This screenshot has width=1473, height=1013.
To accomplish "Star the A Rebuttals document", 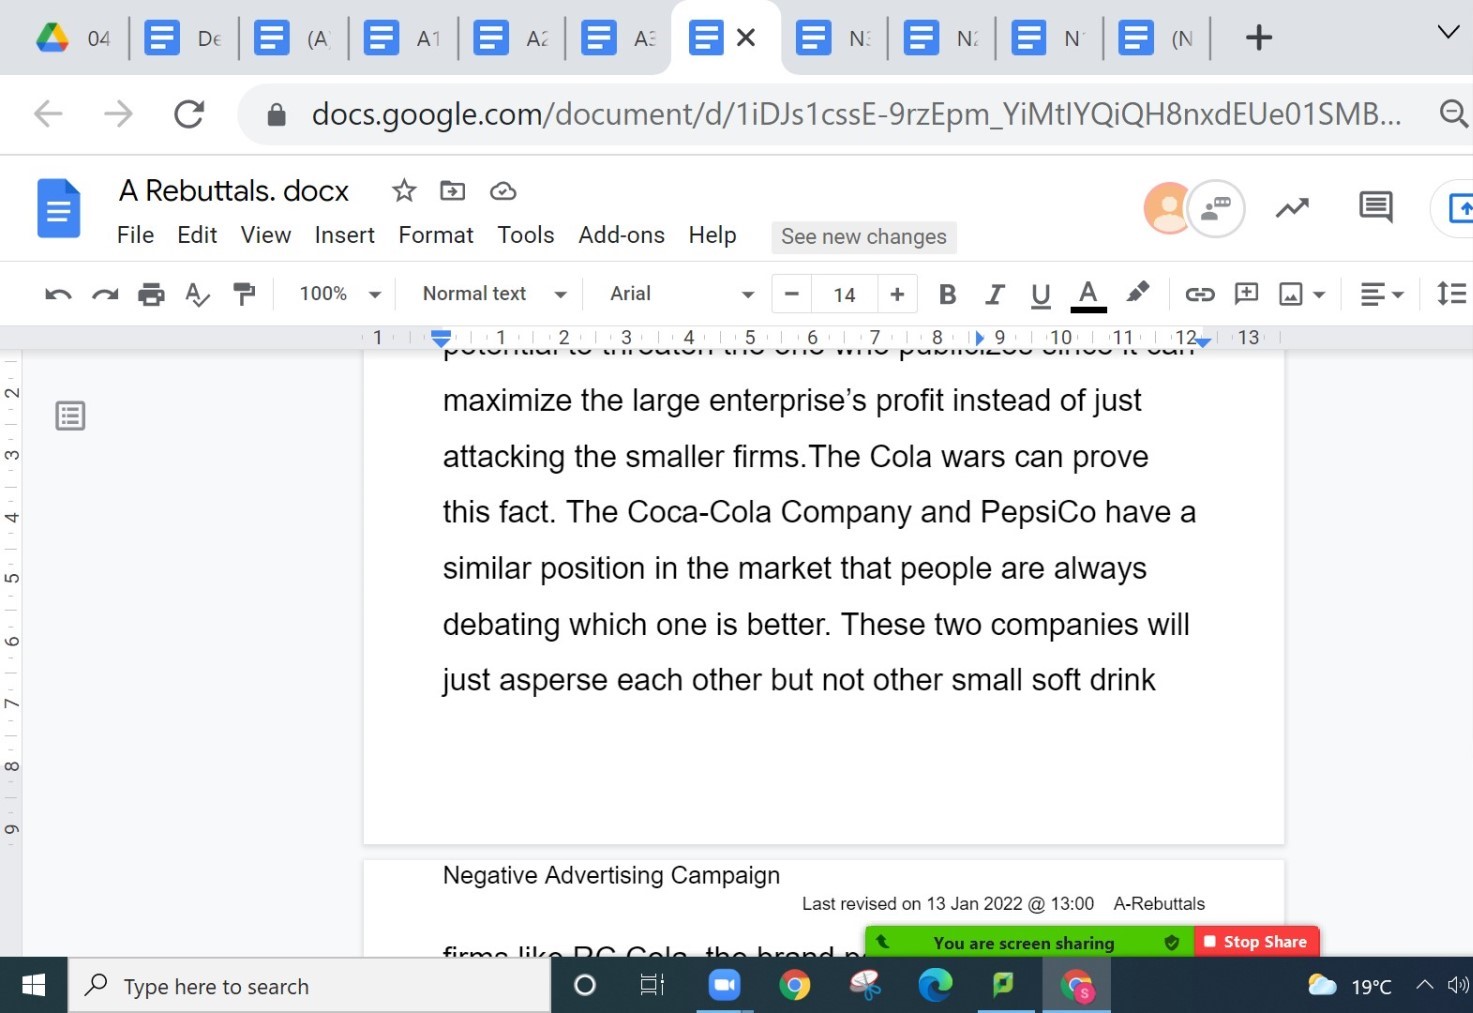I will [x=404, y=190].
